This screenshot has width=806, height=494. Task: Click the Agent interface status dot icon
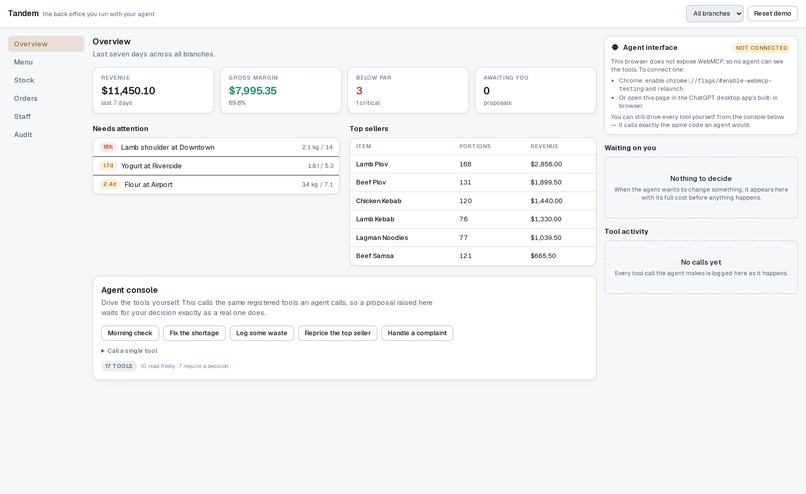pos(615,47)
